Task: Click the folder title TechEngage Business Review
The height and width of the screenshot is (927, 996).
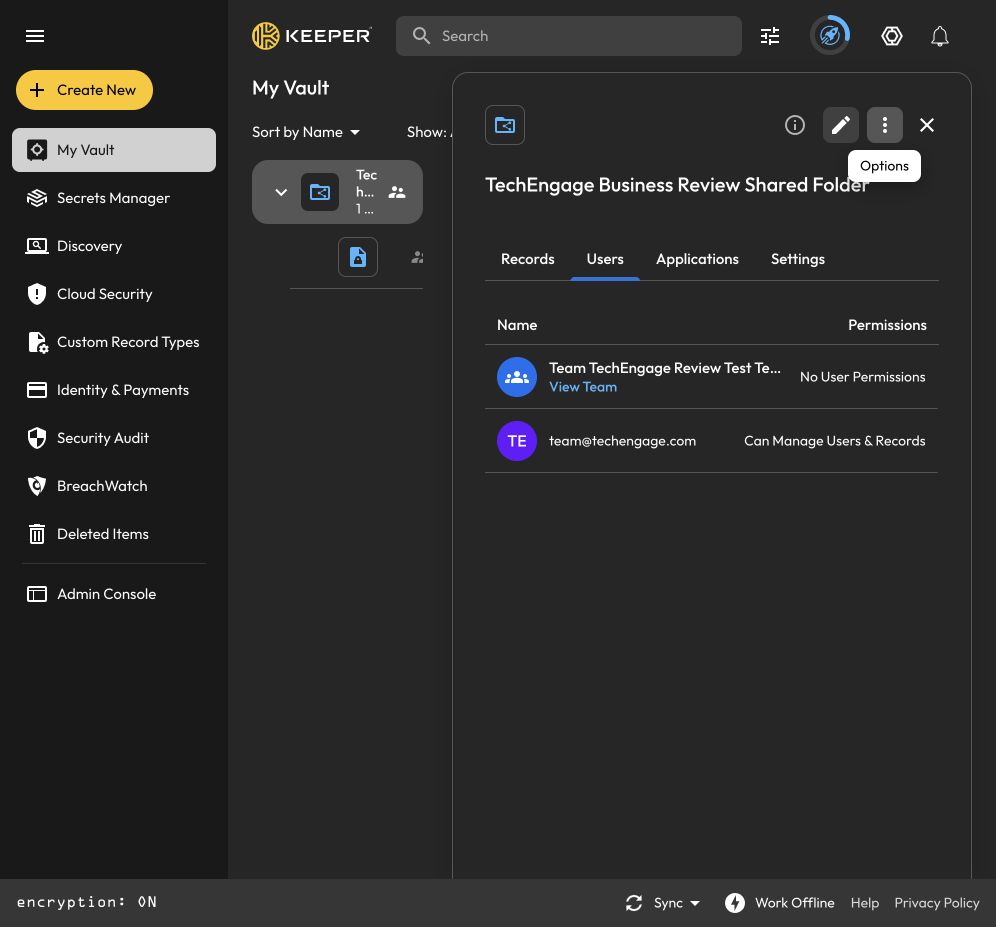Action: tap(676, 185)
